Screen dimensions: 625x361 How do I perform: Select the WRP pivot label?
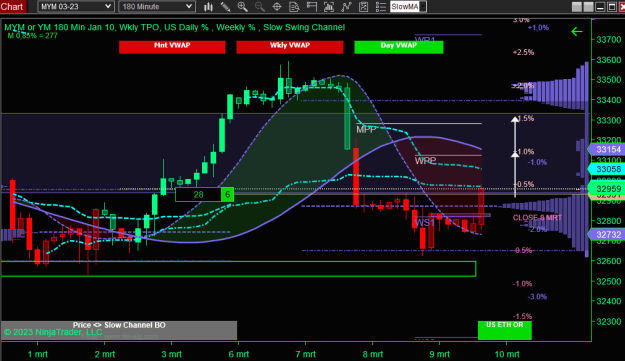pyautogui.click(x=425, y=161)
